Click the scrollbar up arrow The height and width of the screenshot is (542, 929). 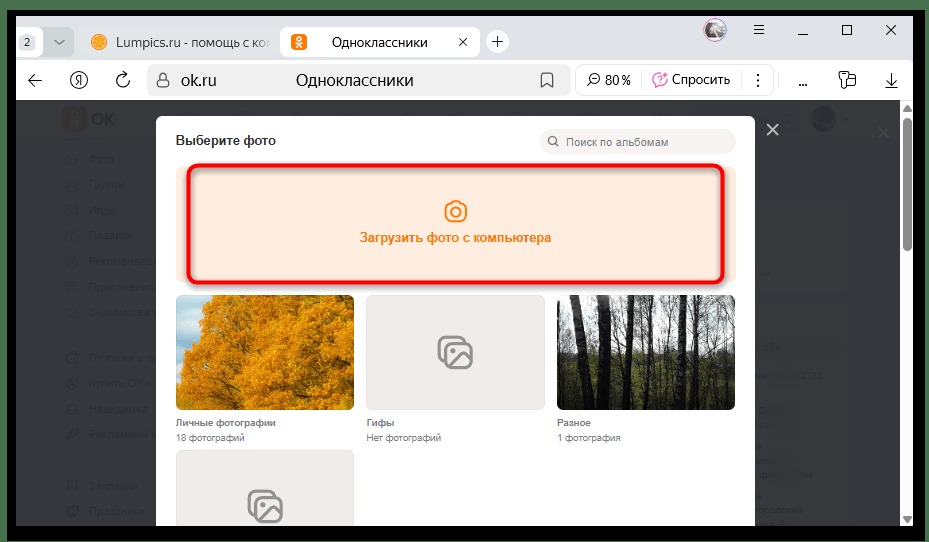click(x=907, y=108)
